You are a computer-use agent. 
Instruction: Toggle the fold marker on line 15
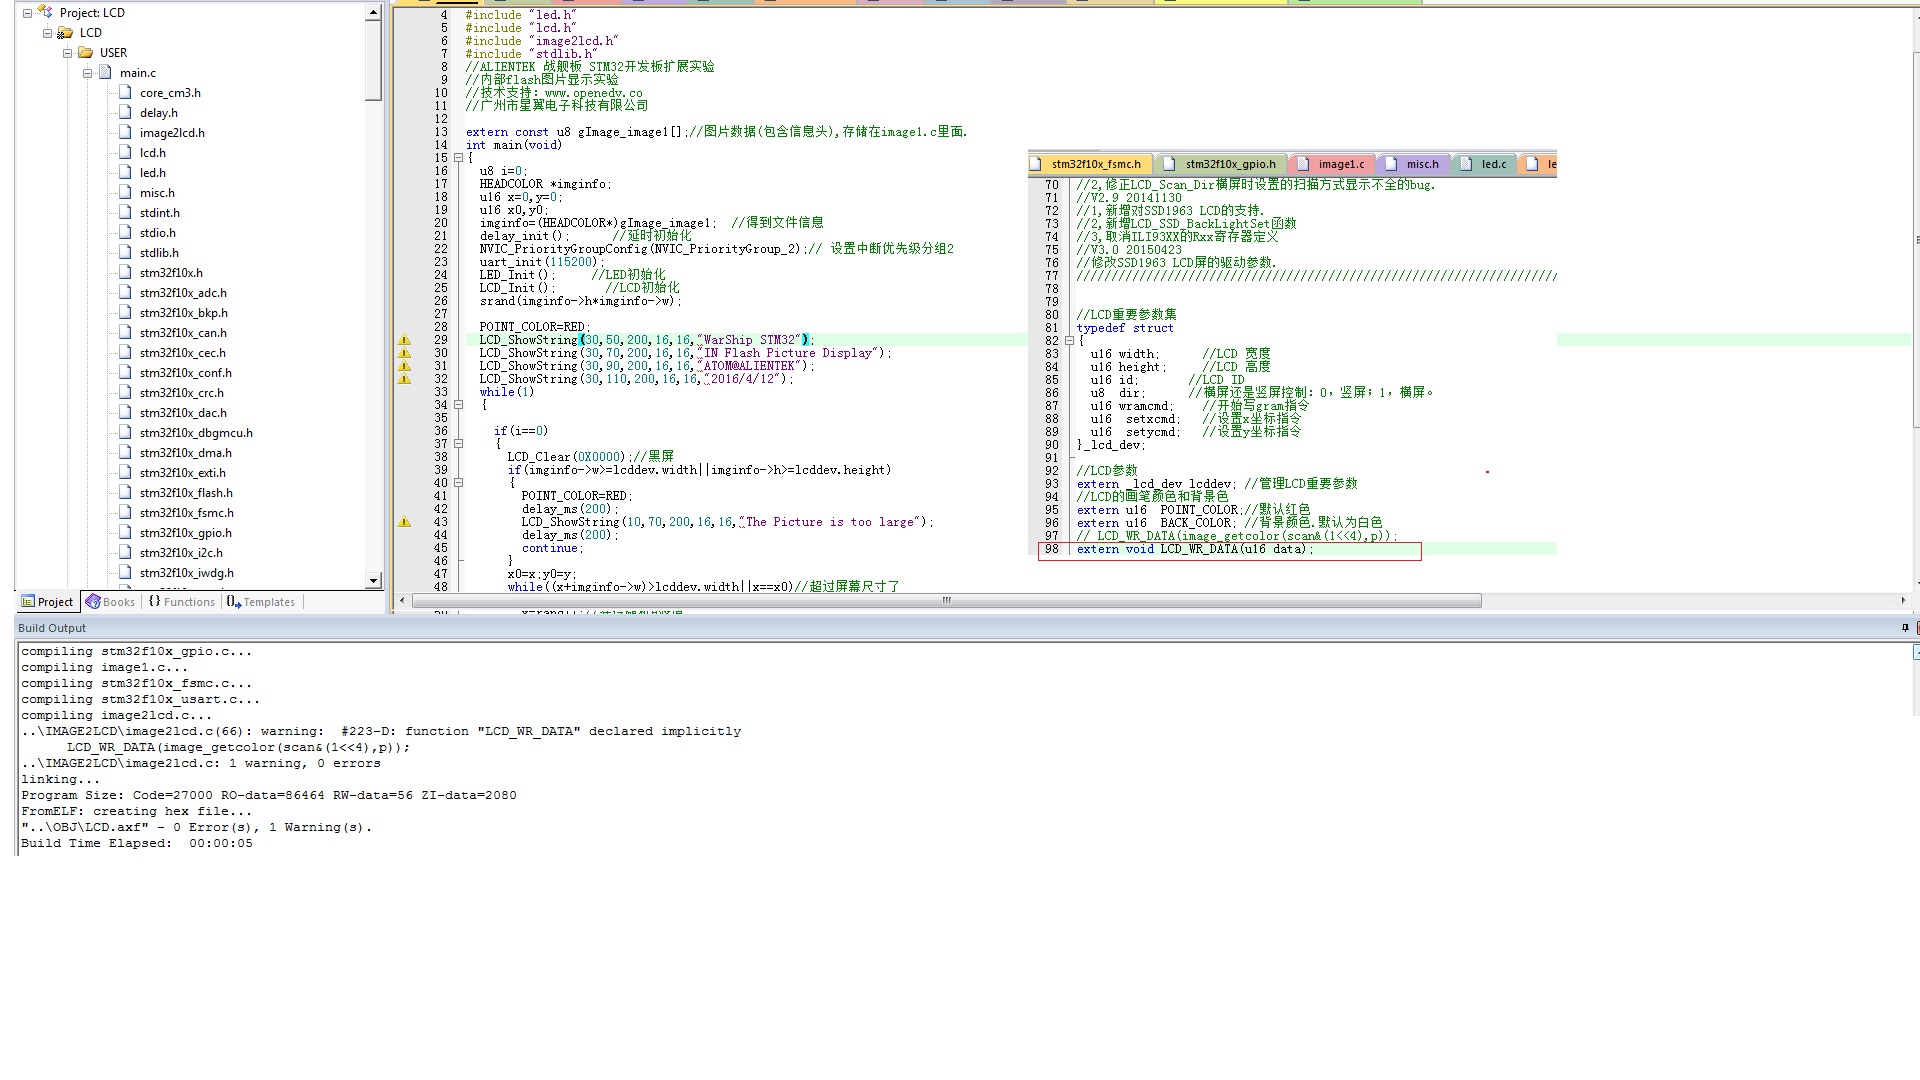[458, 158]
